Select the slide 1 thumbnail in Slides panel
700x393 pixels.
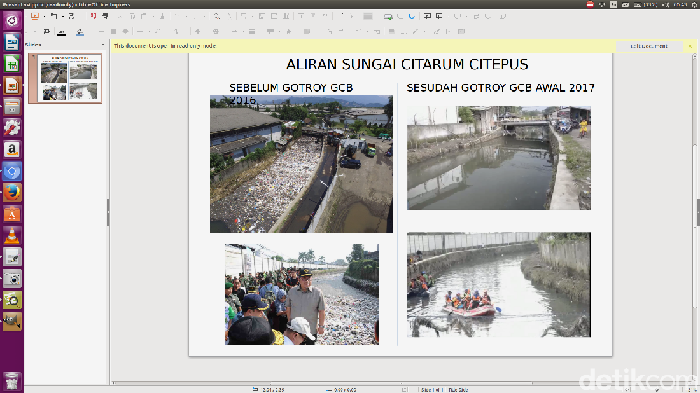point(65,79)
